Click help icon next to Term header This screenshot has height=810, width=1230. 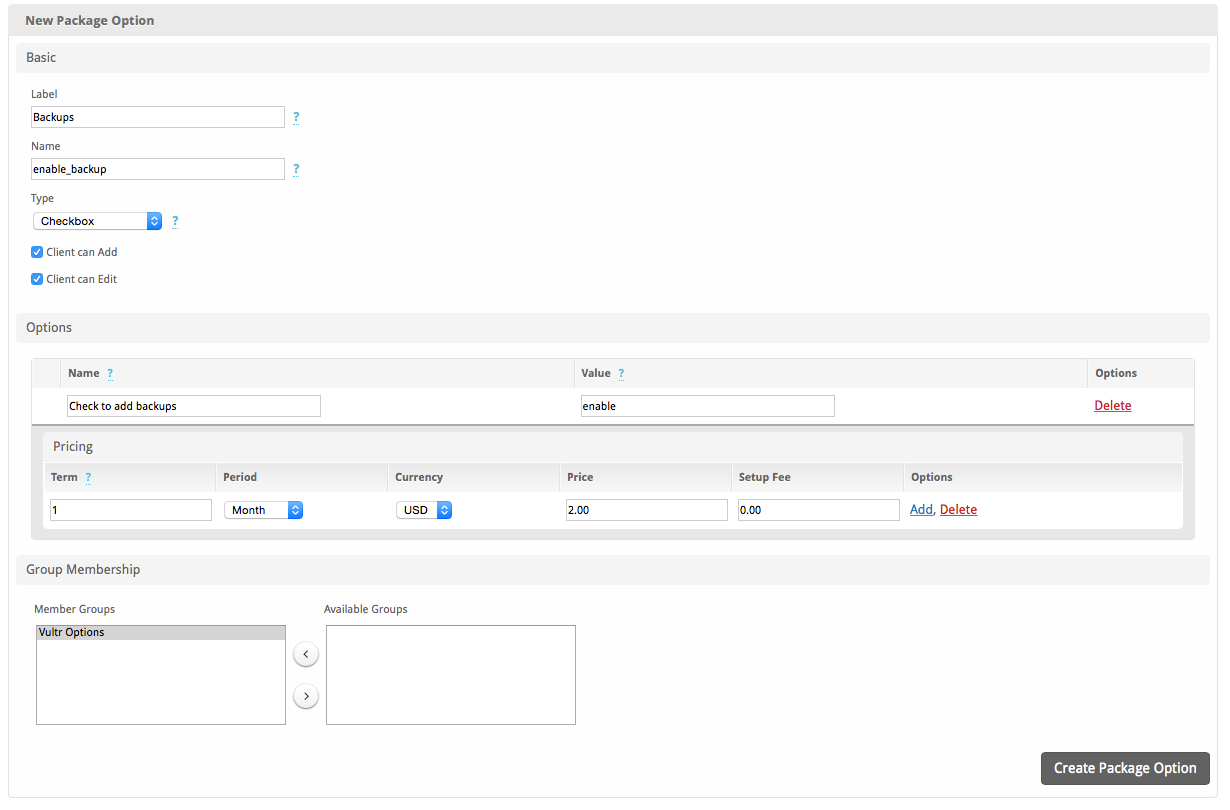(88, 477)
